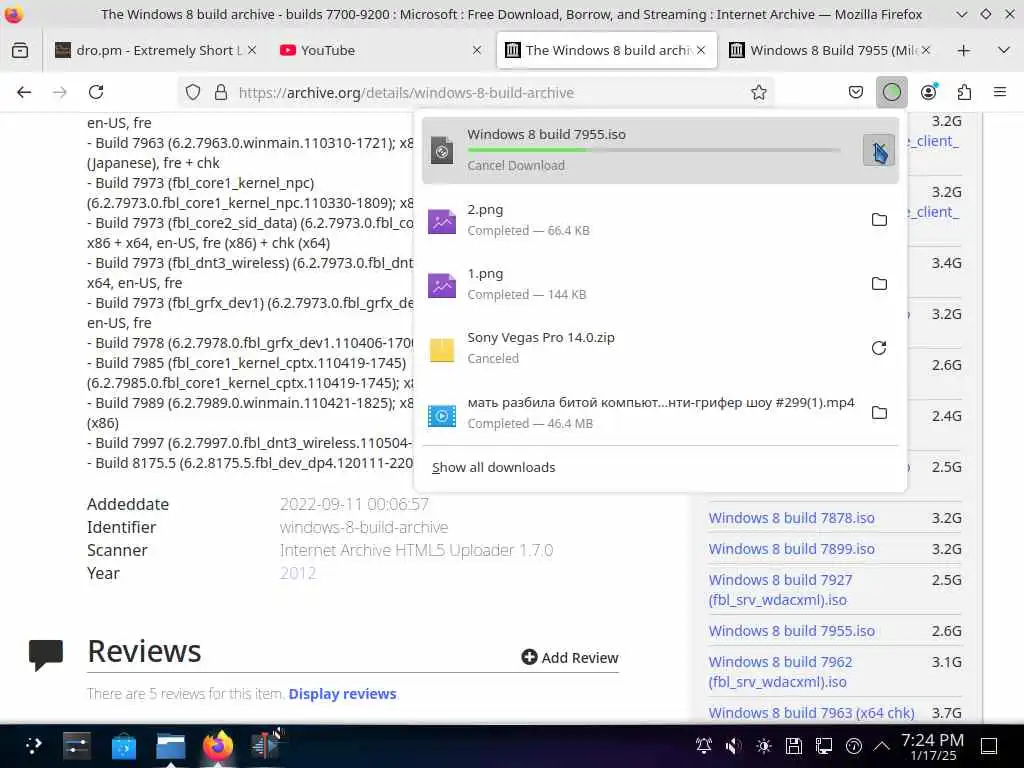Open Firefox View icon in tab bar
The image size is (1024, 768).
pos(20,50)
